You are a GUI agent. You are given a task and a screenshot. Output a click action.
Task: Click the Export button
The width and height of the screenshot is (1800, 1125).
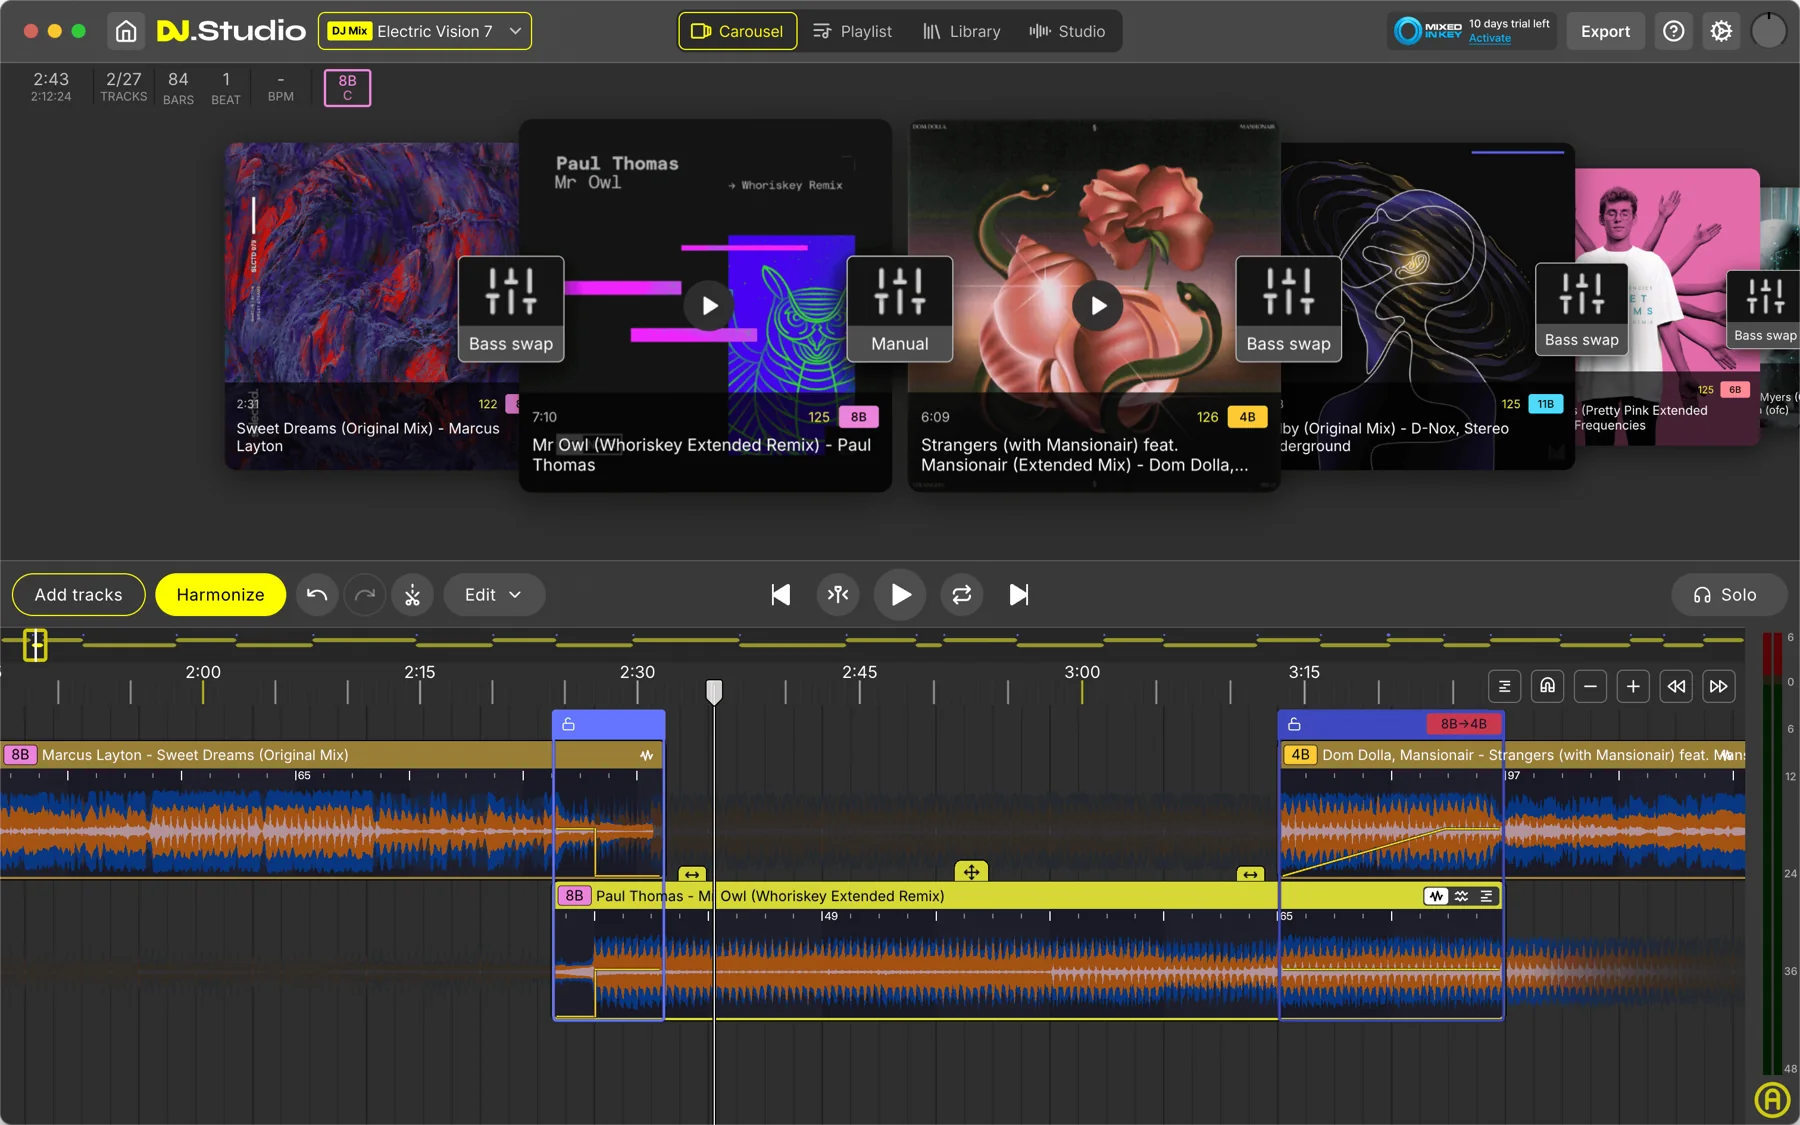[x=1605, y=31]
